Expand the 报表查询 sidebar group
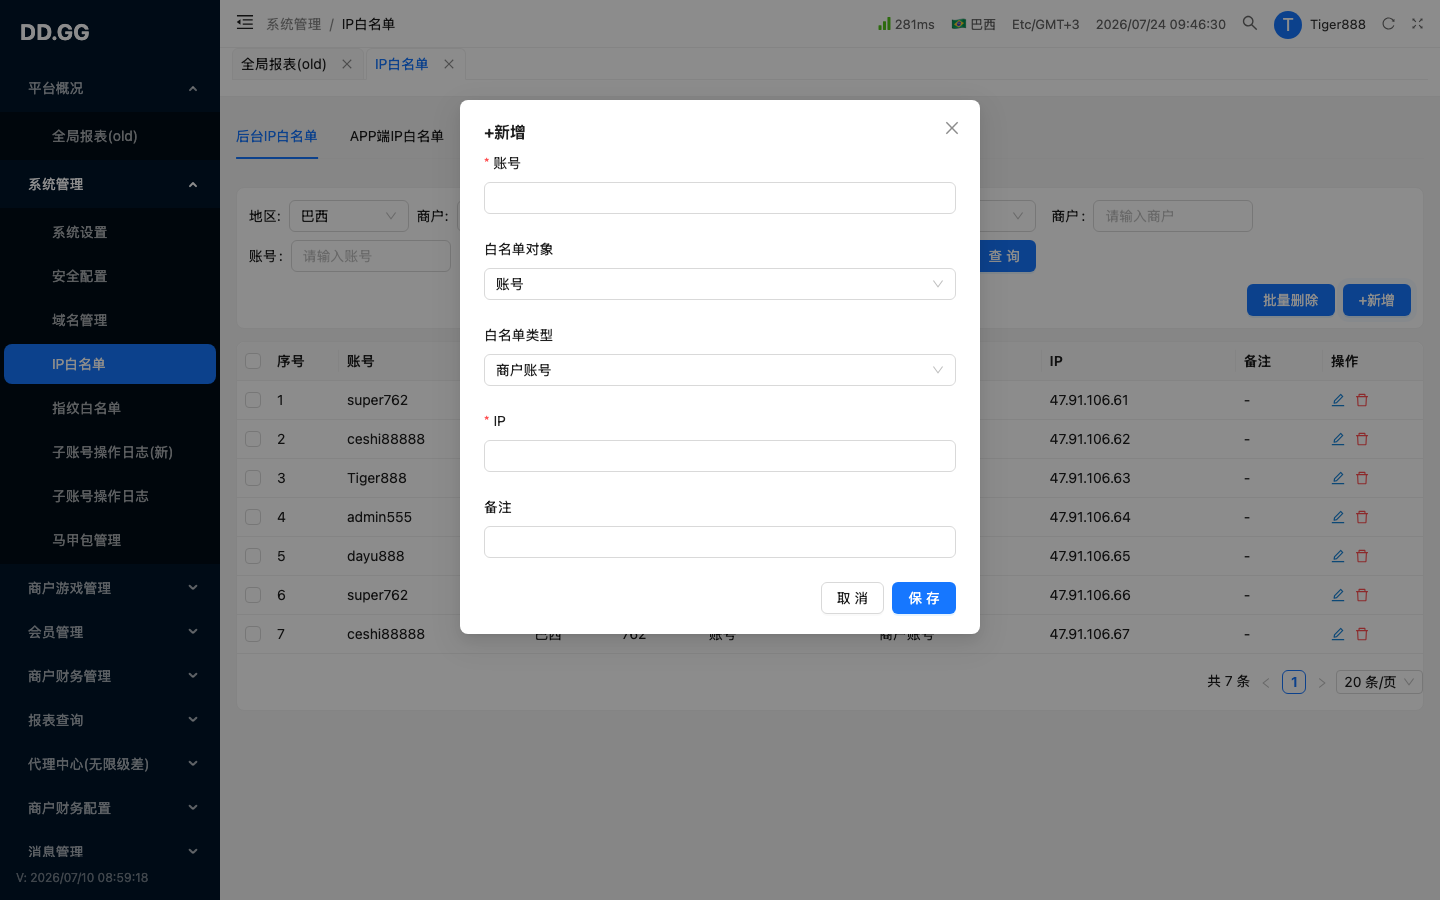1440x900 pixels. [x=110, y=720]
